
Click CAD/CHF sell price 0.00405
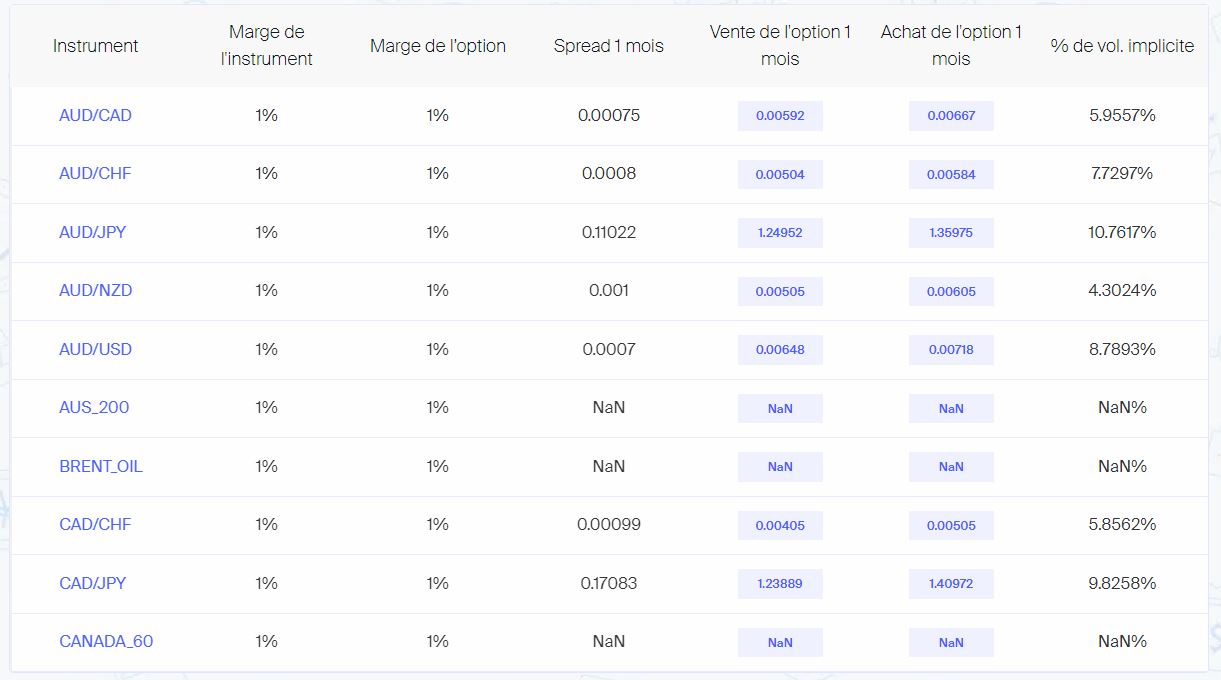click(780, 526)
